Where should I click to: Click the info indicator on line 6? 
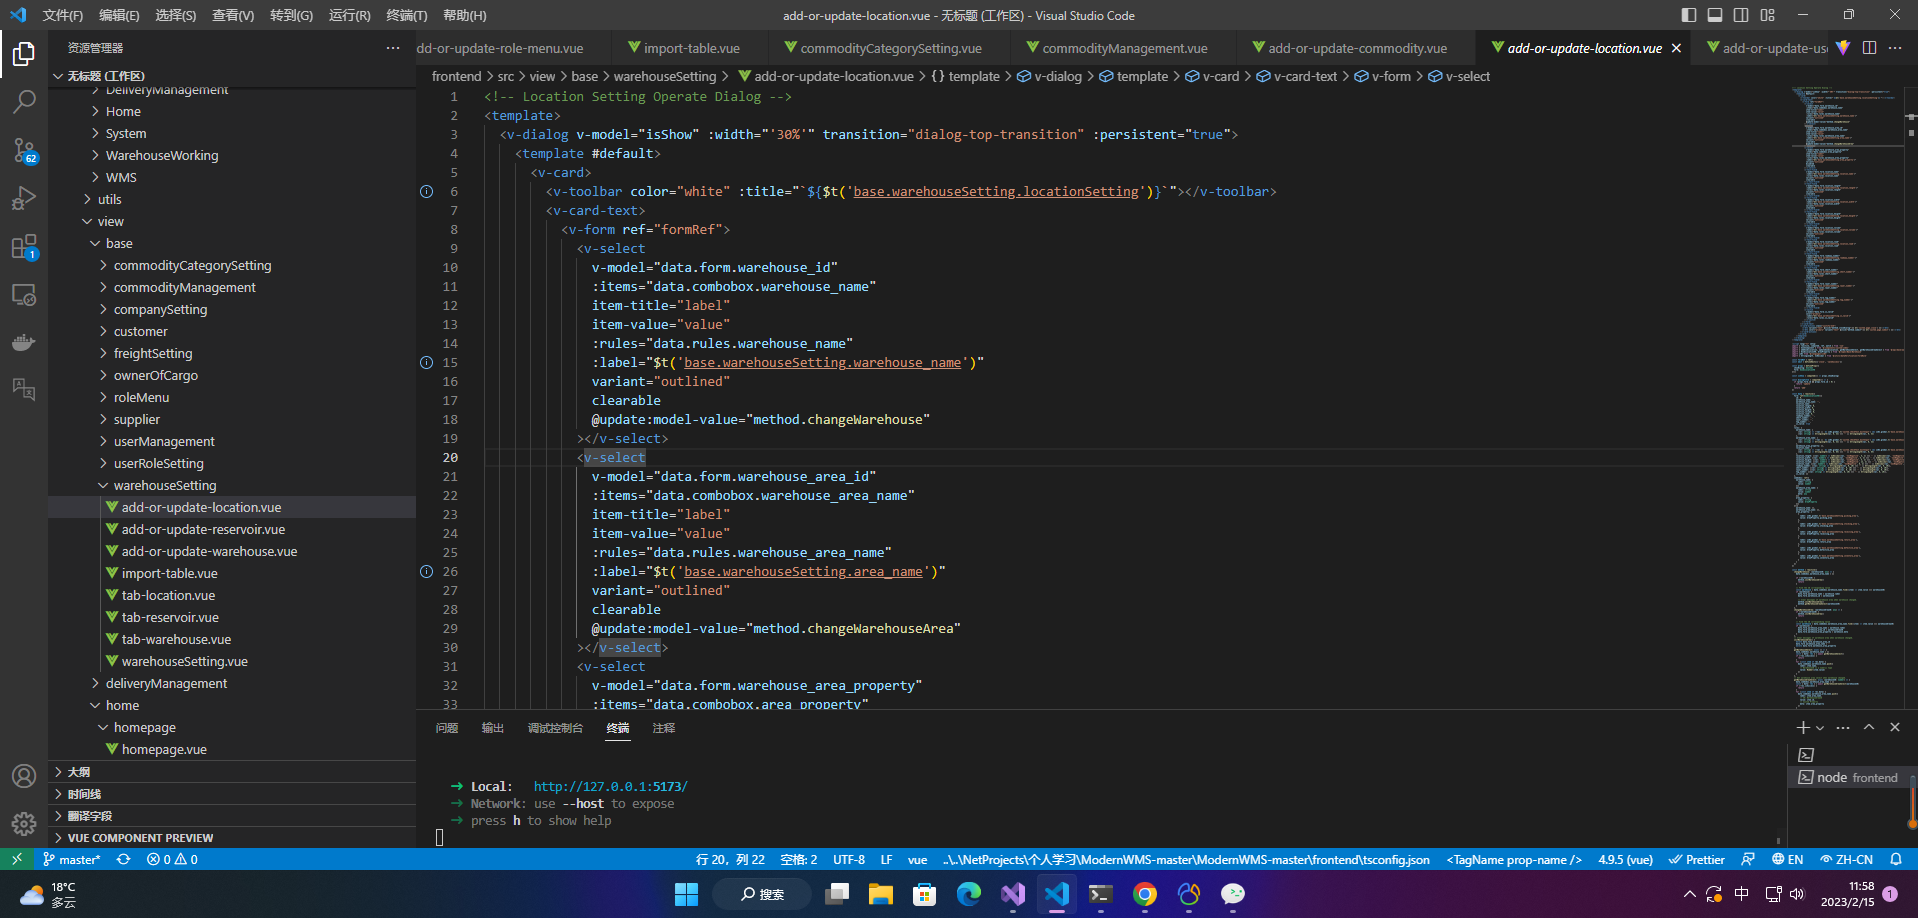[426, 191]
